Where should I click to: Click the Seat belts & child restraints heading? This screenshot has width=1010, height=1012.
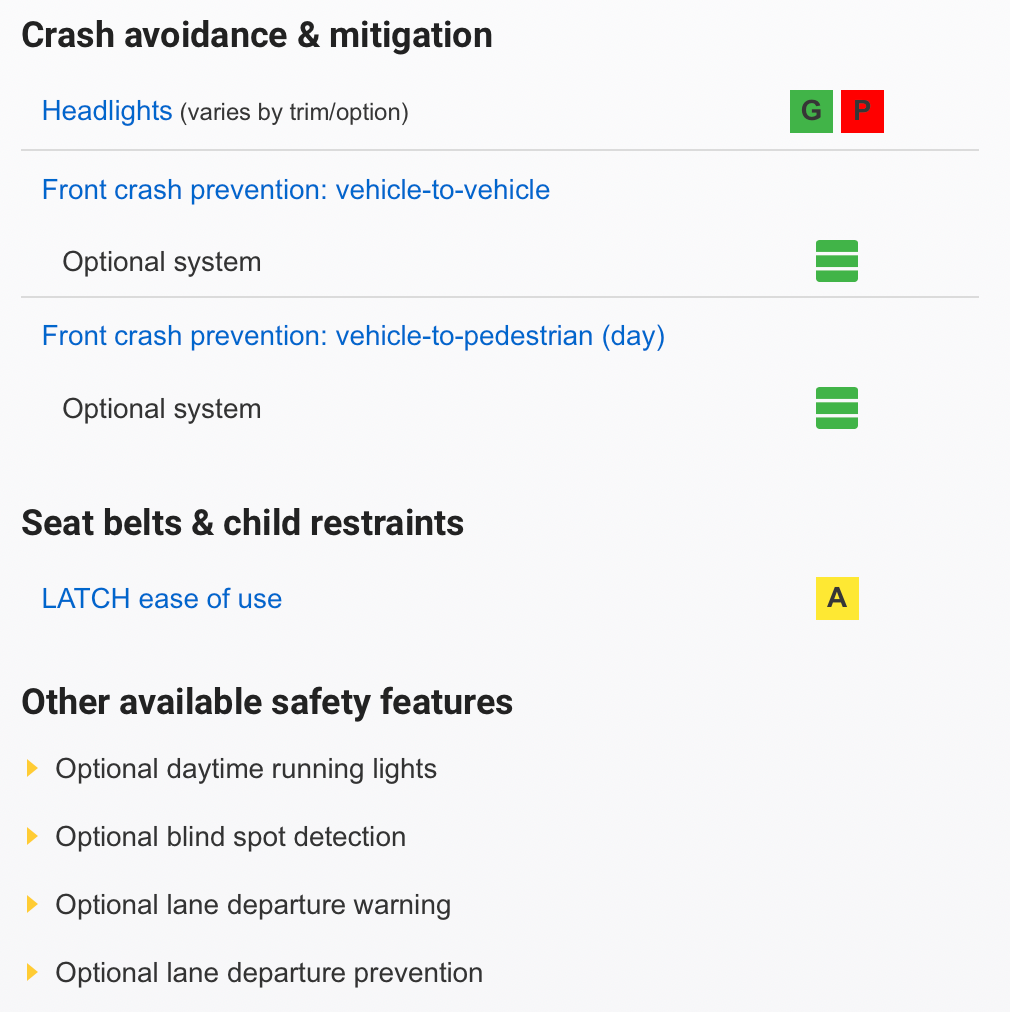click(243, 523)
